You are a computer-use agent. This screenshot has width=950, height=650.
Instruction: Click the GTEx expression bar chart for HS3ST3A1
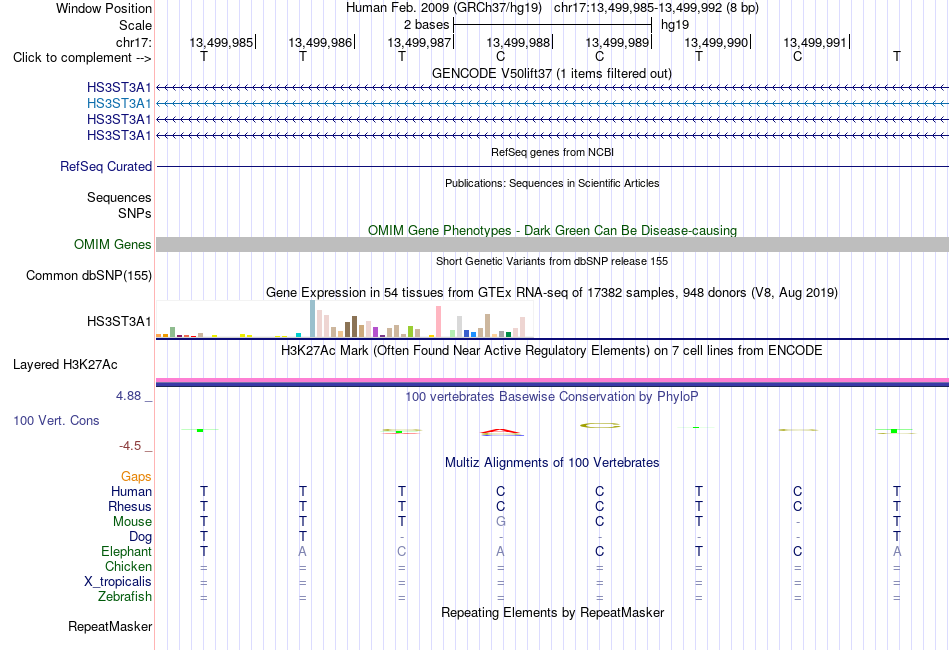click(x=344, y=319)
